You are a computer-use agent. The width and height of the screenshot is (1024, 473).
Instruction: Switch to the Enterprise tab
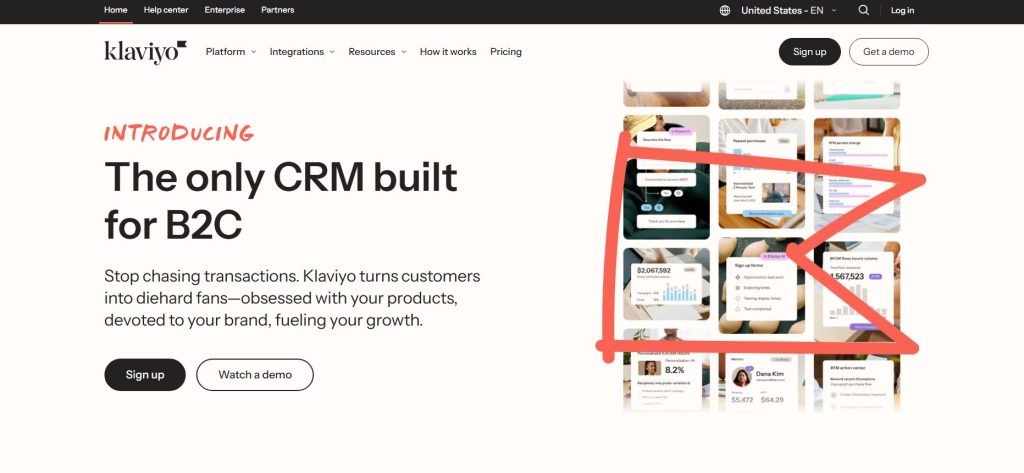pos(225,10)
